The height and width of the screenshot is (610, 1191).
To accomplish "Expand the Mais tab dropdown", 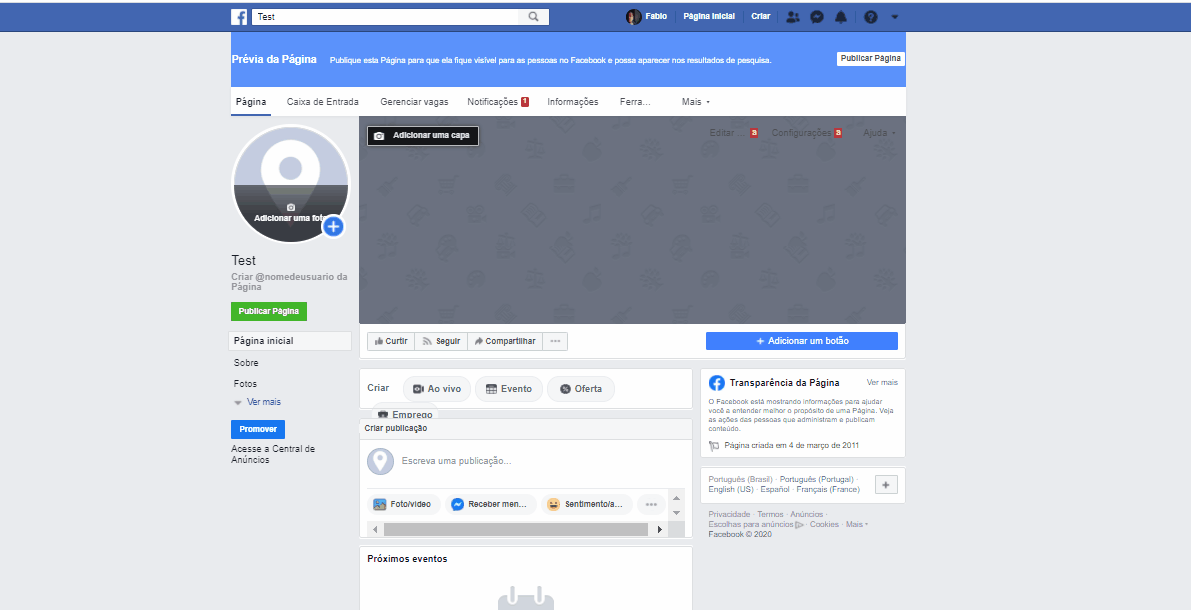I will pyautogui.click(x=696, y=102).
